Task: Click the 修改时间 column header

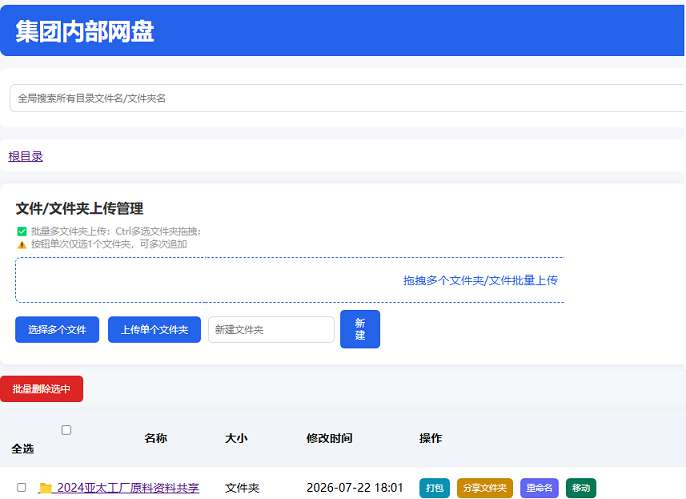Action: [x=329, y=438]
